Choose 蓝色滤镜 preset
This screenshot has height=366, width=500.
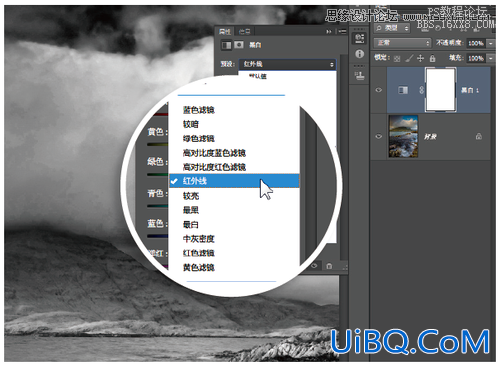(x=198, y=110)
